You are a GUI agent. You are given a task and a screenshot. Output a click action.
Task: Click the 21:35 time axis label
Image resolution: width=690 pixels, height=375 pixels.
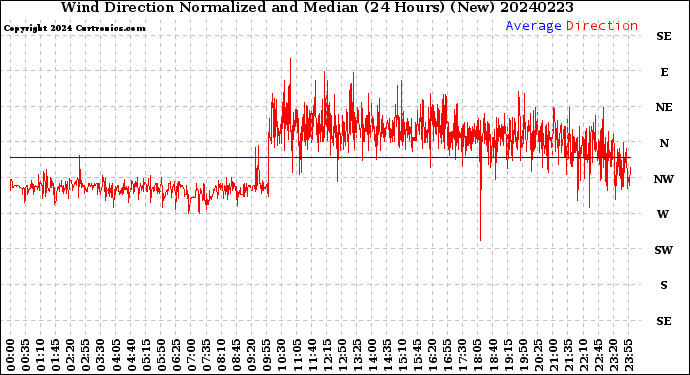pyautogui.click(x=568, y=355)
